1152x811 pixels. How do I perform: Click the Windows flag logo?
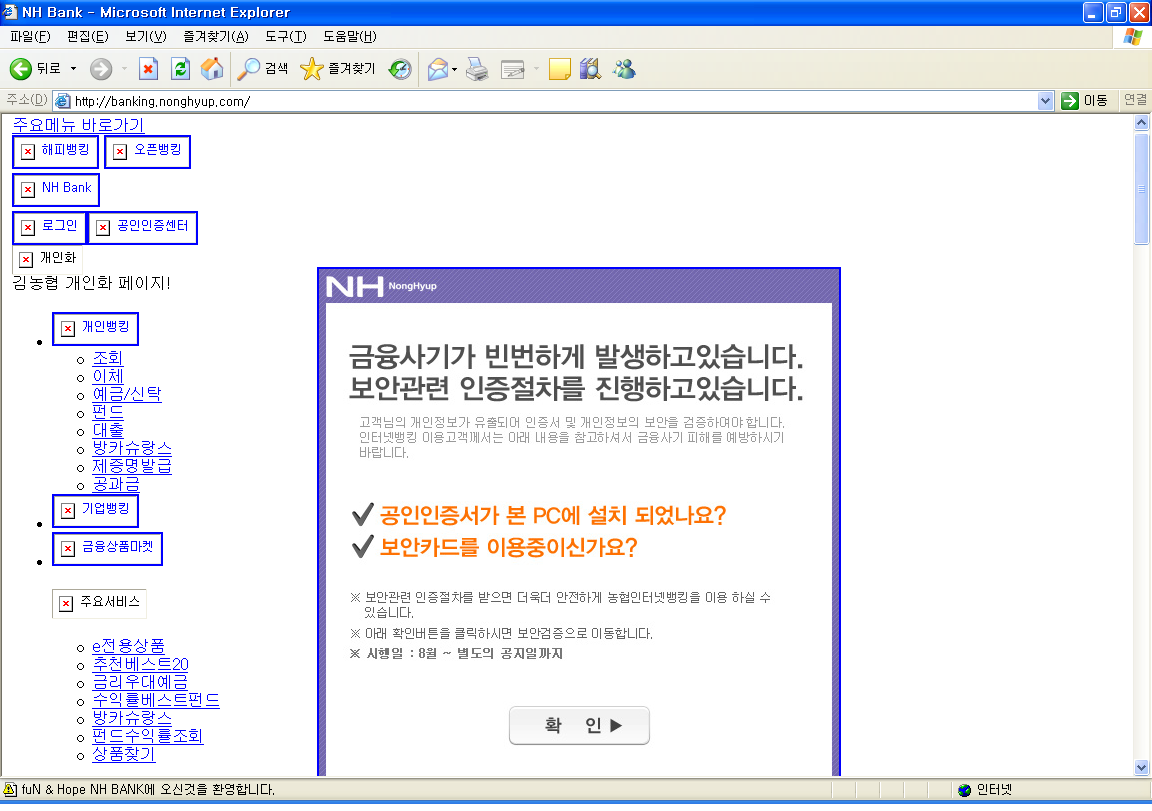pyautogui.click(x=1132, y=37)
